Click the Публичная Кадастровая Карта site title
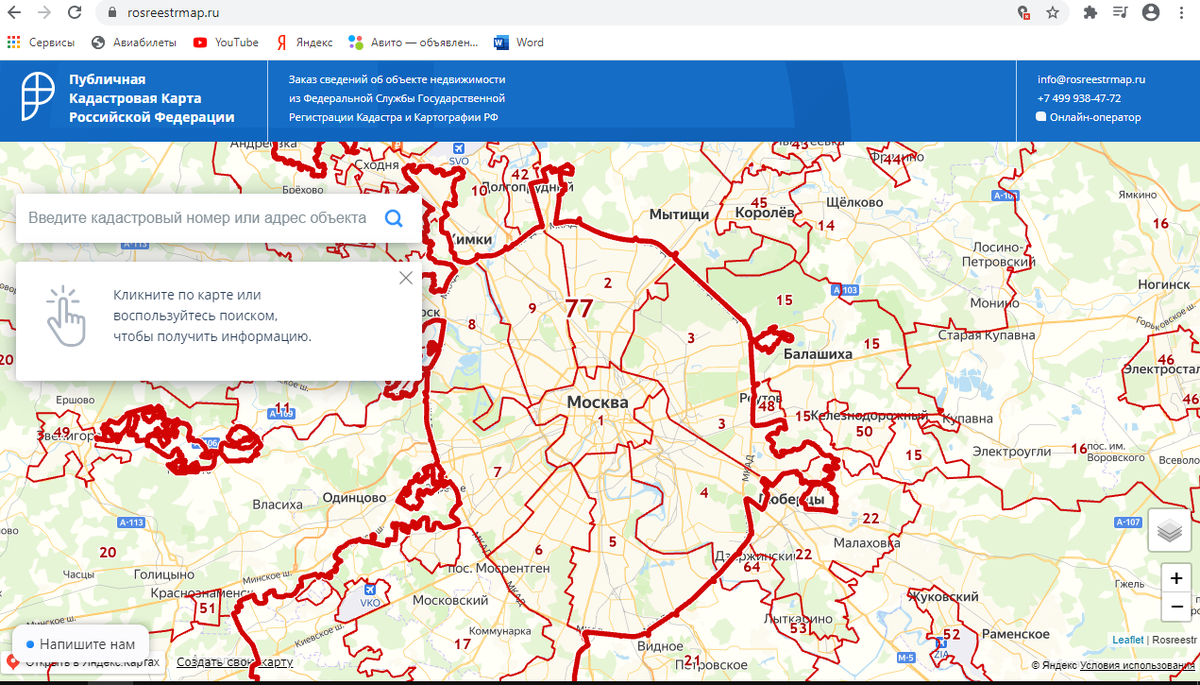 (x=152, y=98)
